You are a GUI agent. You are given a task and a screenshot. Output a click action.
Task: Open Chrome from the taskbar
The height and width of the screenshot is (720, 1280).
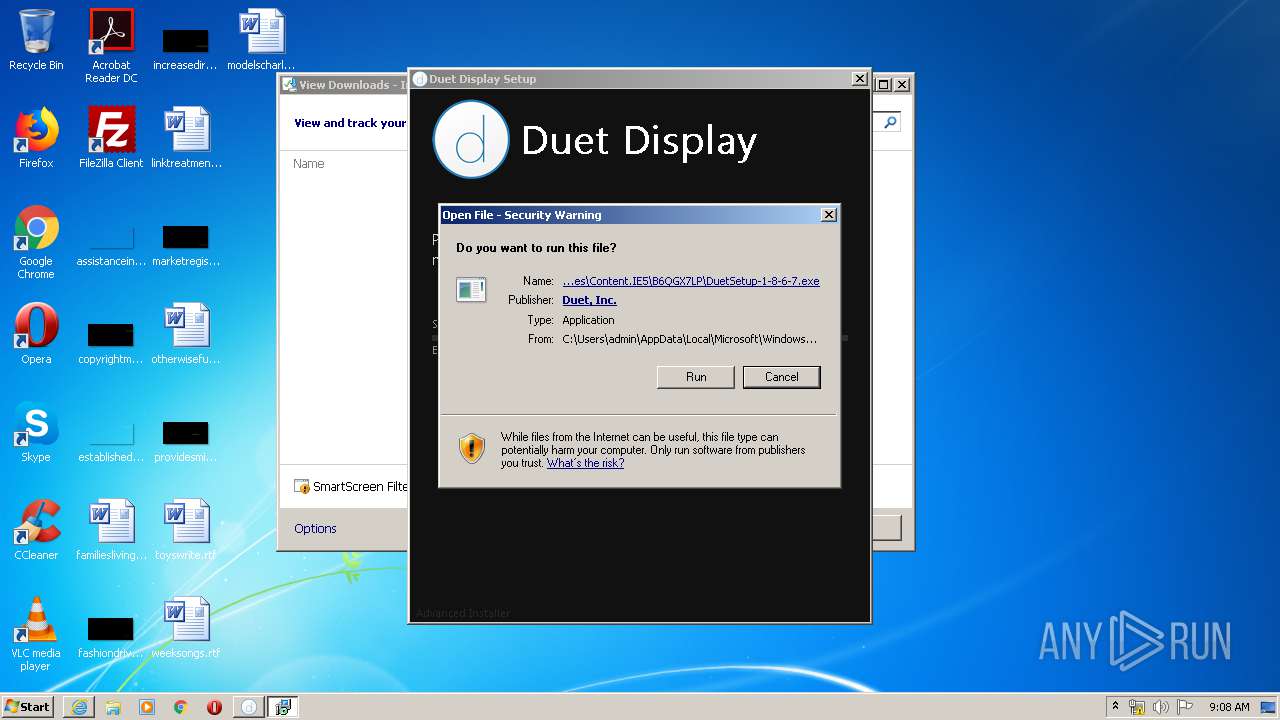pyautogui.click(x=181, y=707)
